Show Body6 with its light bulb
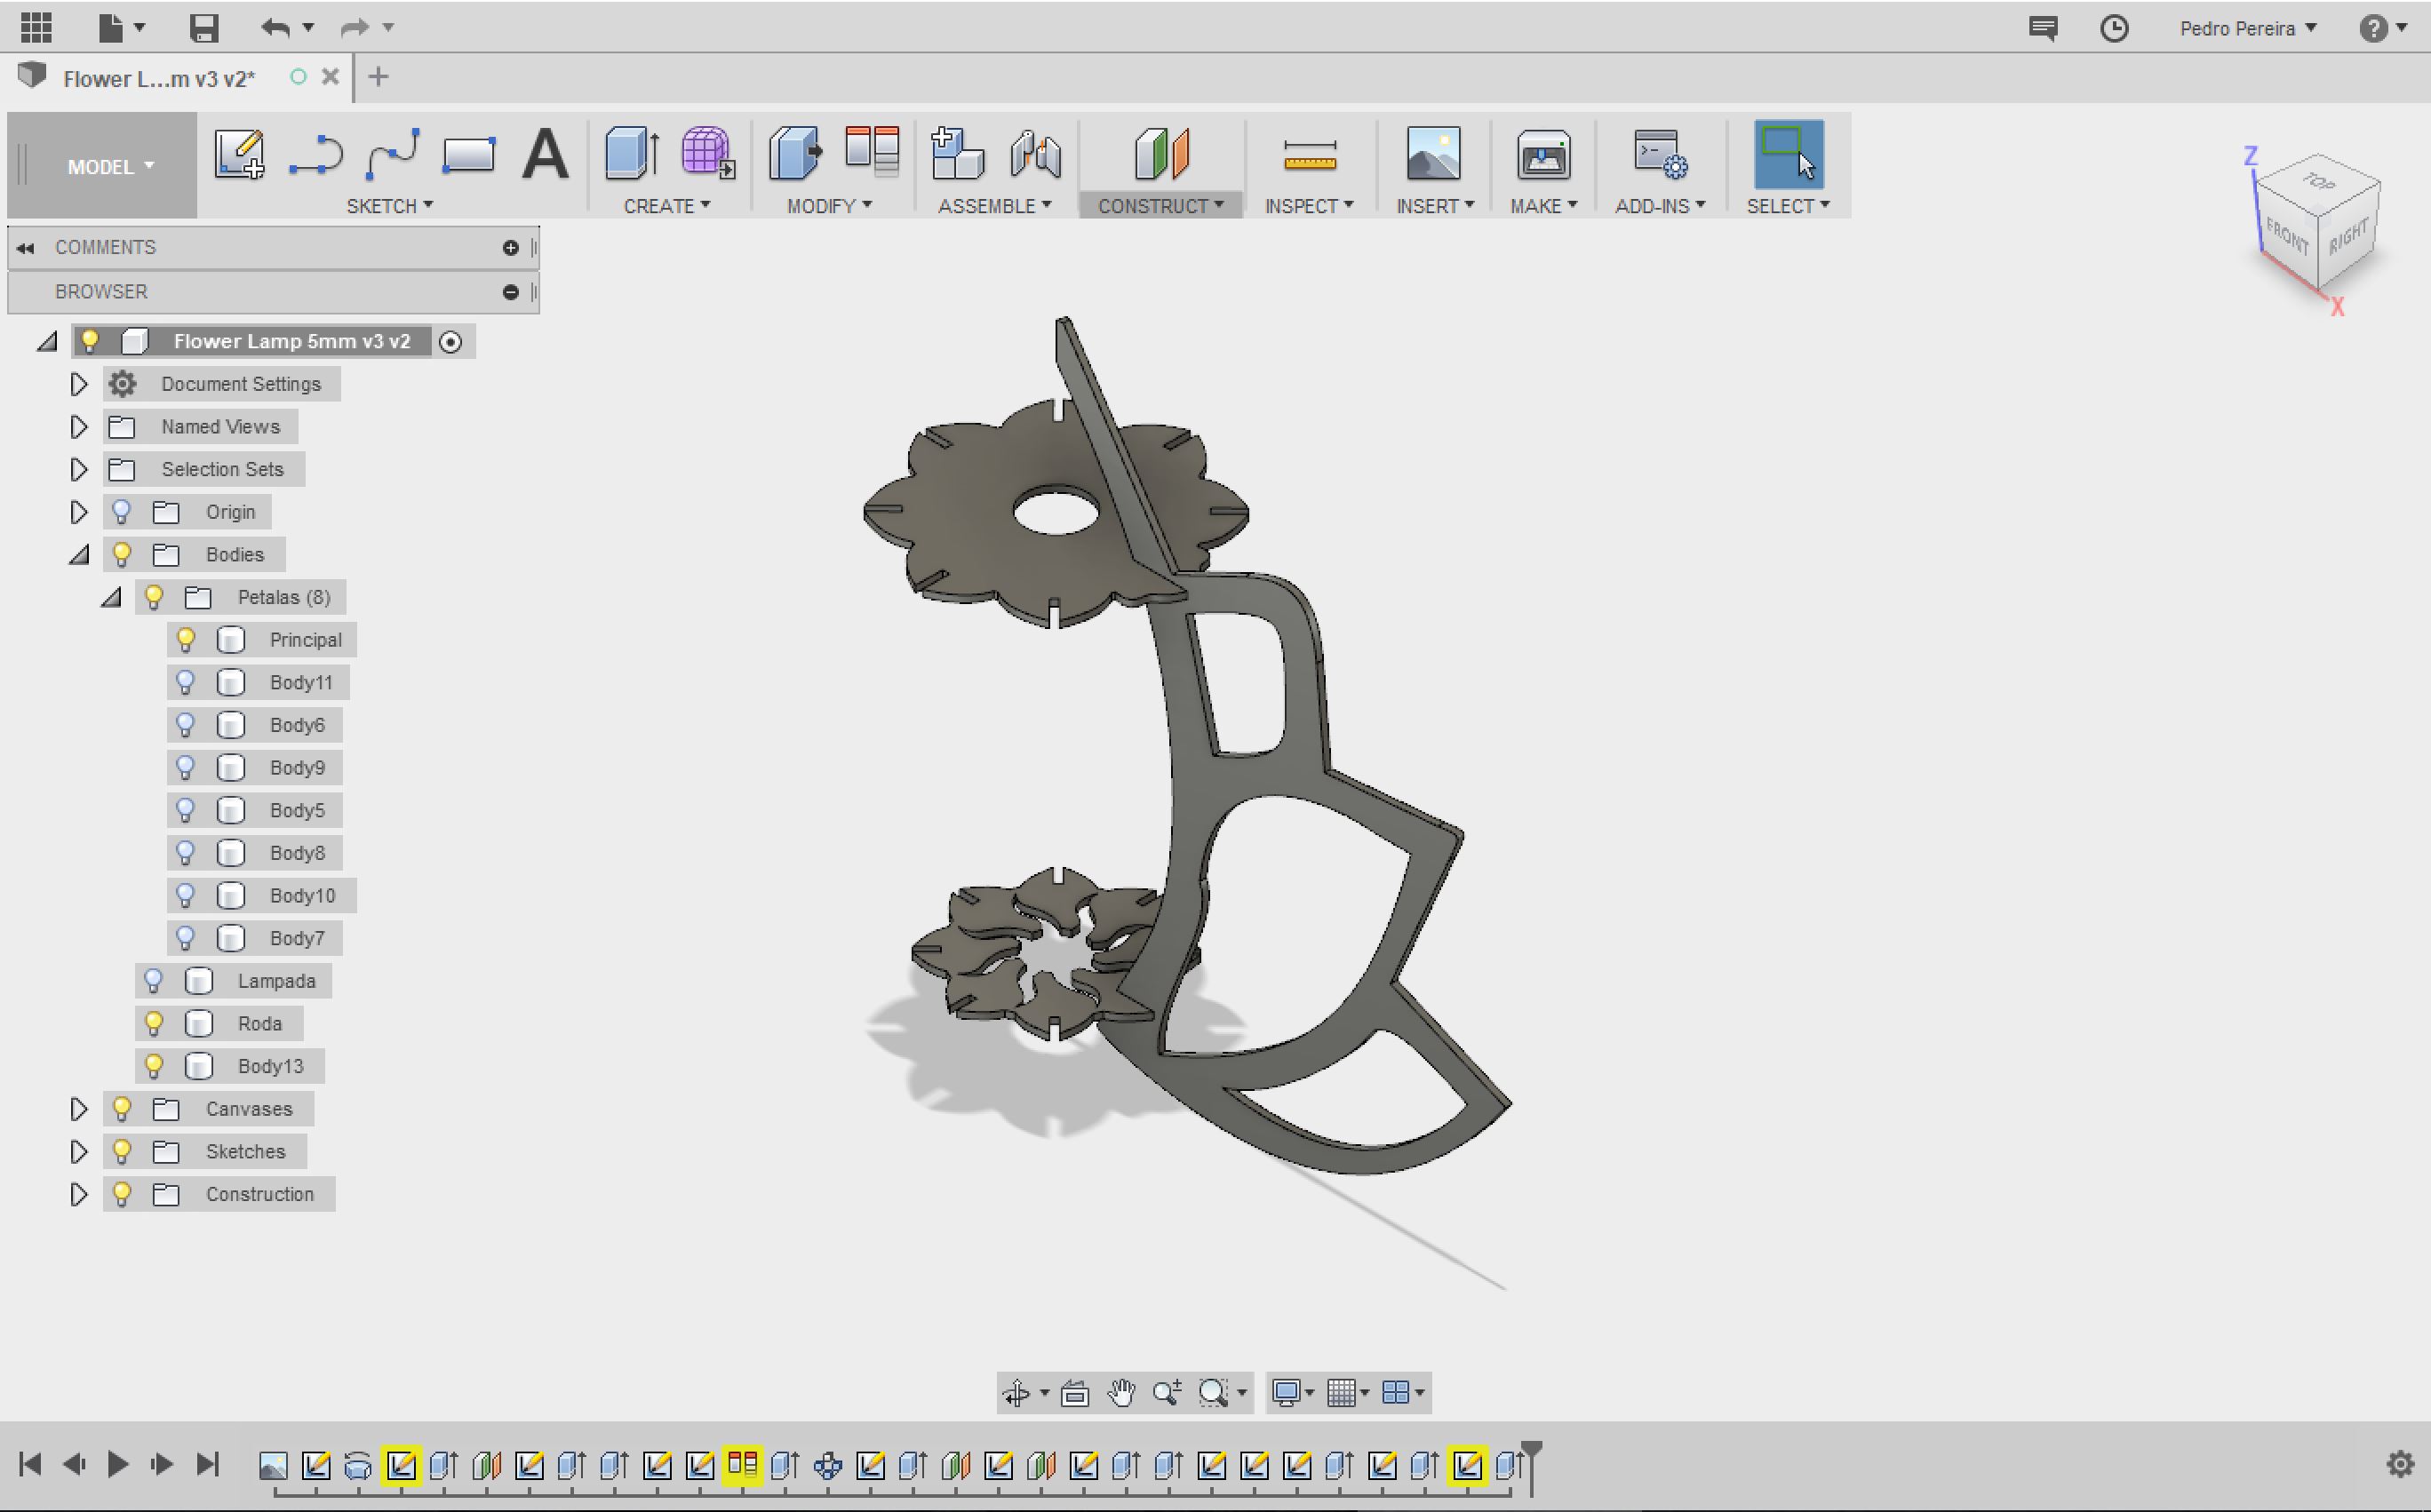 point(185,725)
